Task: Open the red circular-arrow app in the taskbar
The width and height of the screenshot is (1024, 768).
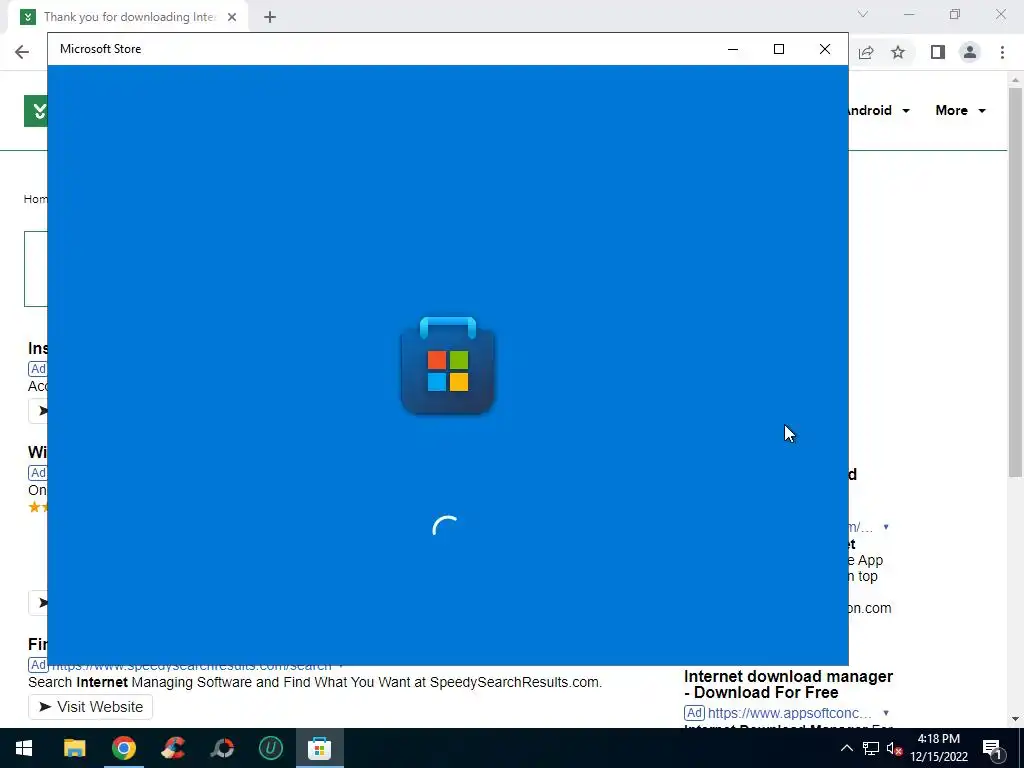Action: pyautogui.click(x=222, y=748)
